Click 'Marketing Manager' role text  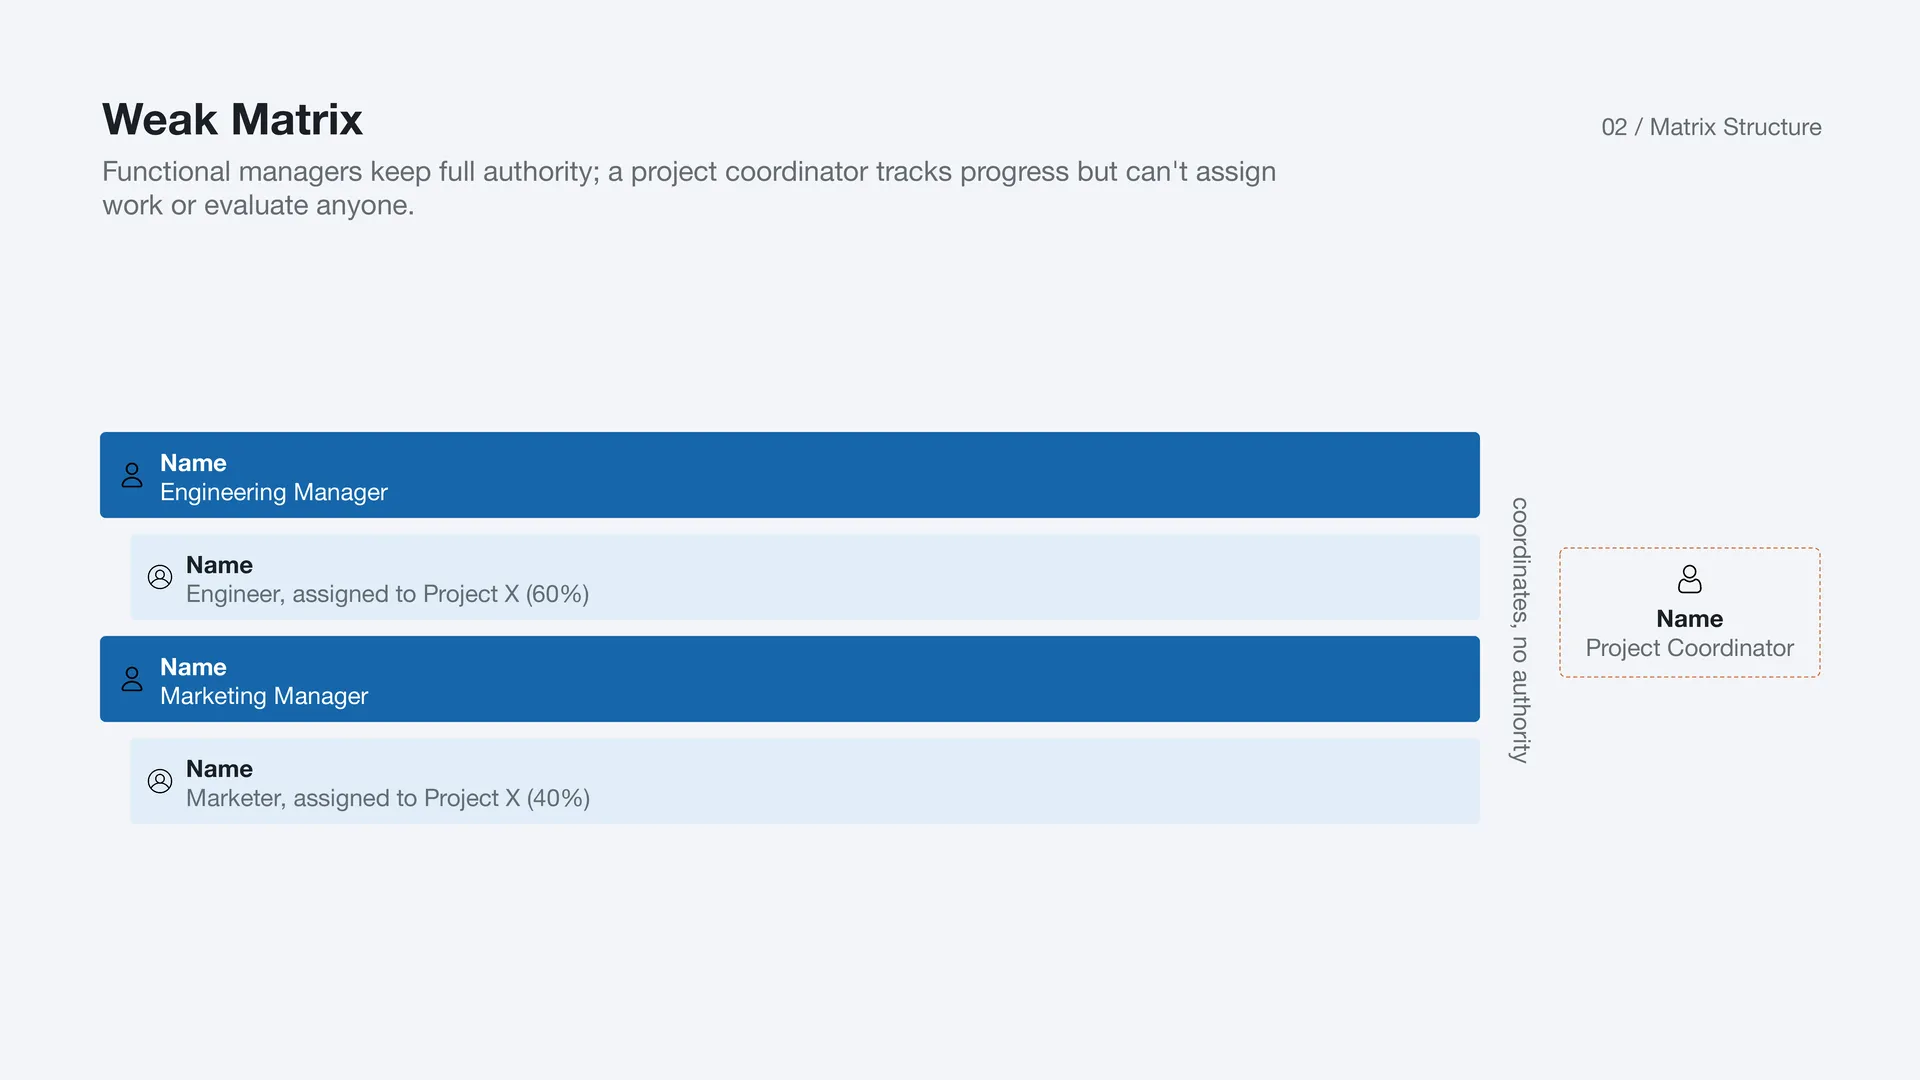(x=264, y=696)
